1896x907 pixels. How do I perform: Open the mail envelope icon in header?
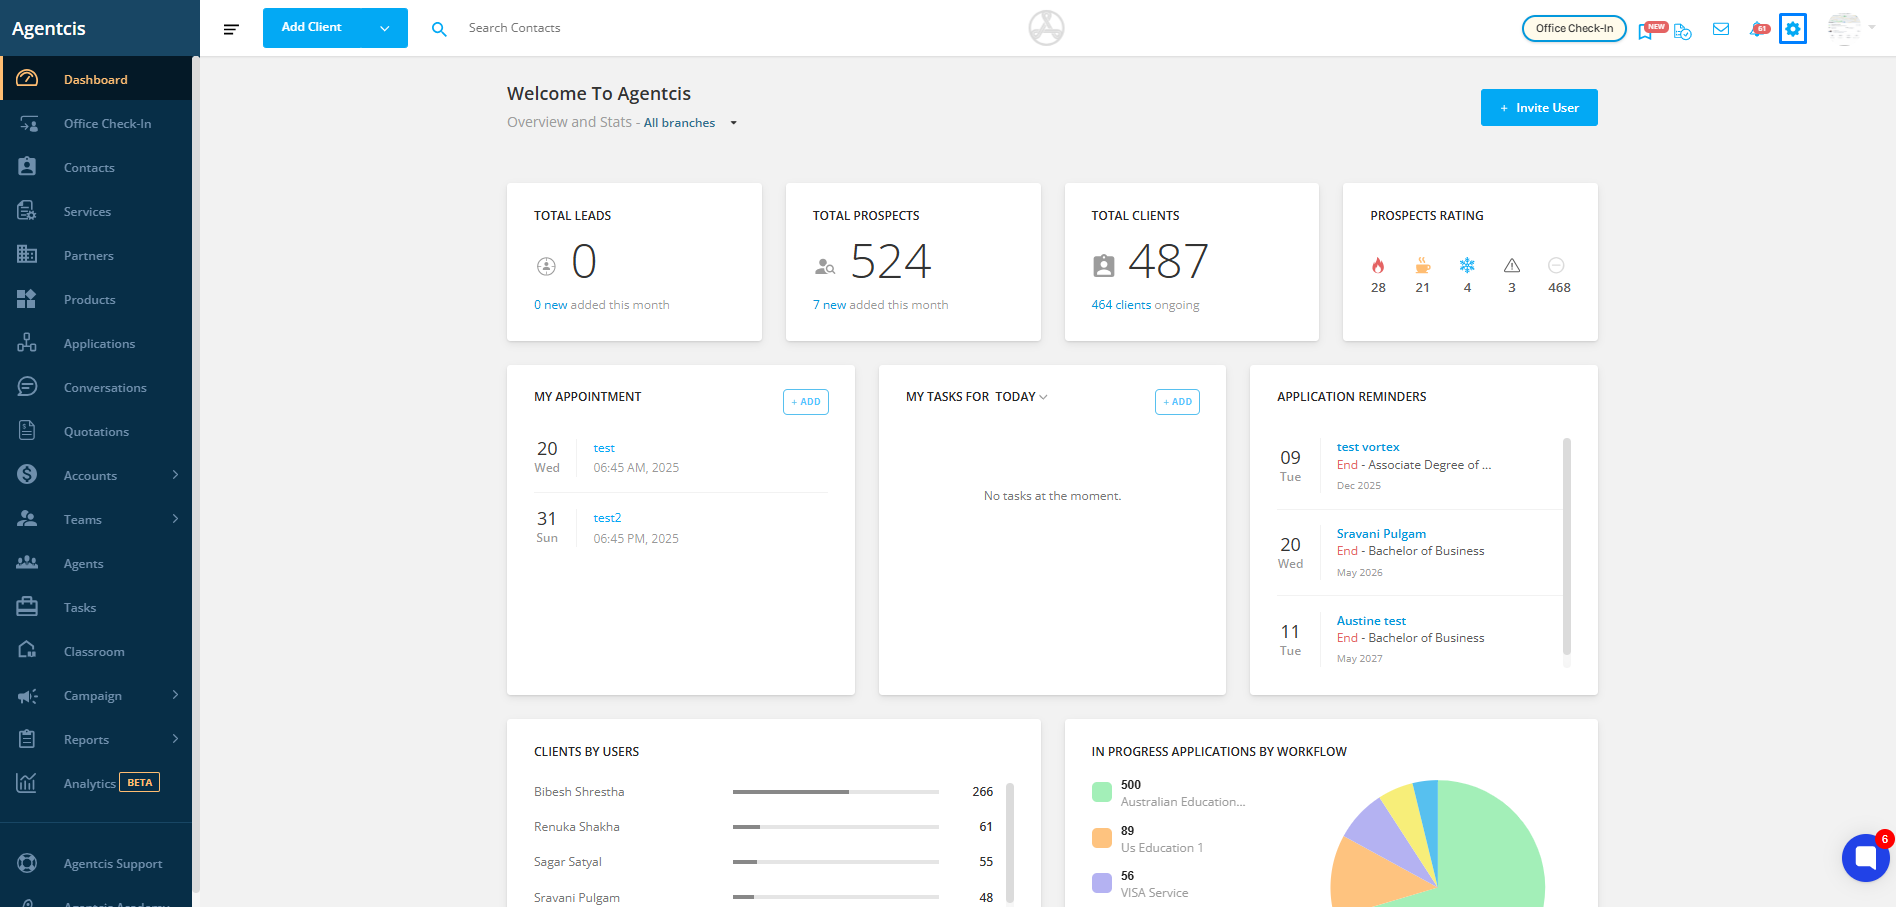pos(1721,29)
